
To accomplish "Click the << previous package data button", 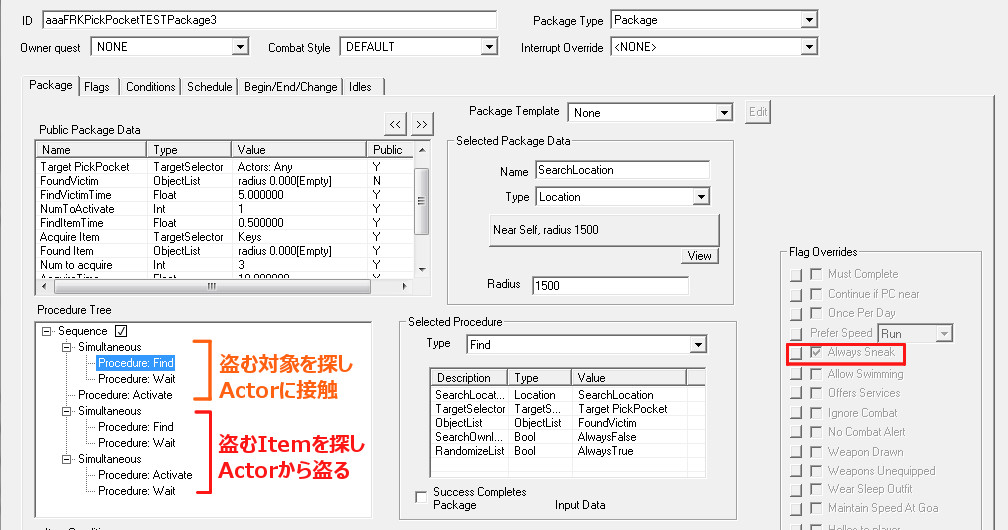I will click(395, 124).
